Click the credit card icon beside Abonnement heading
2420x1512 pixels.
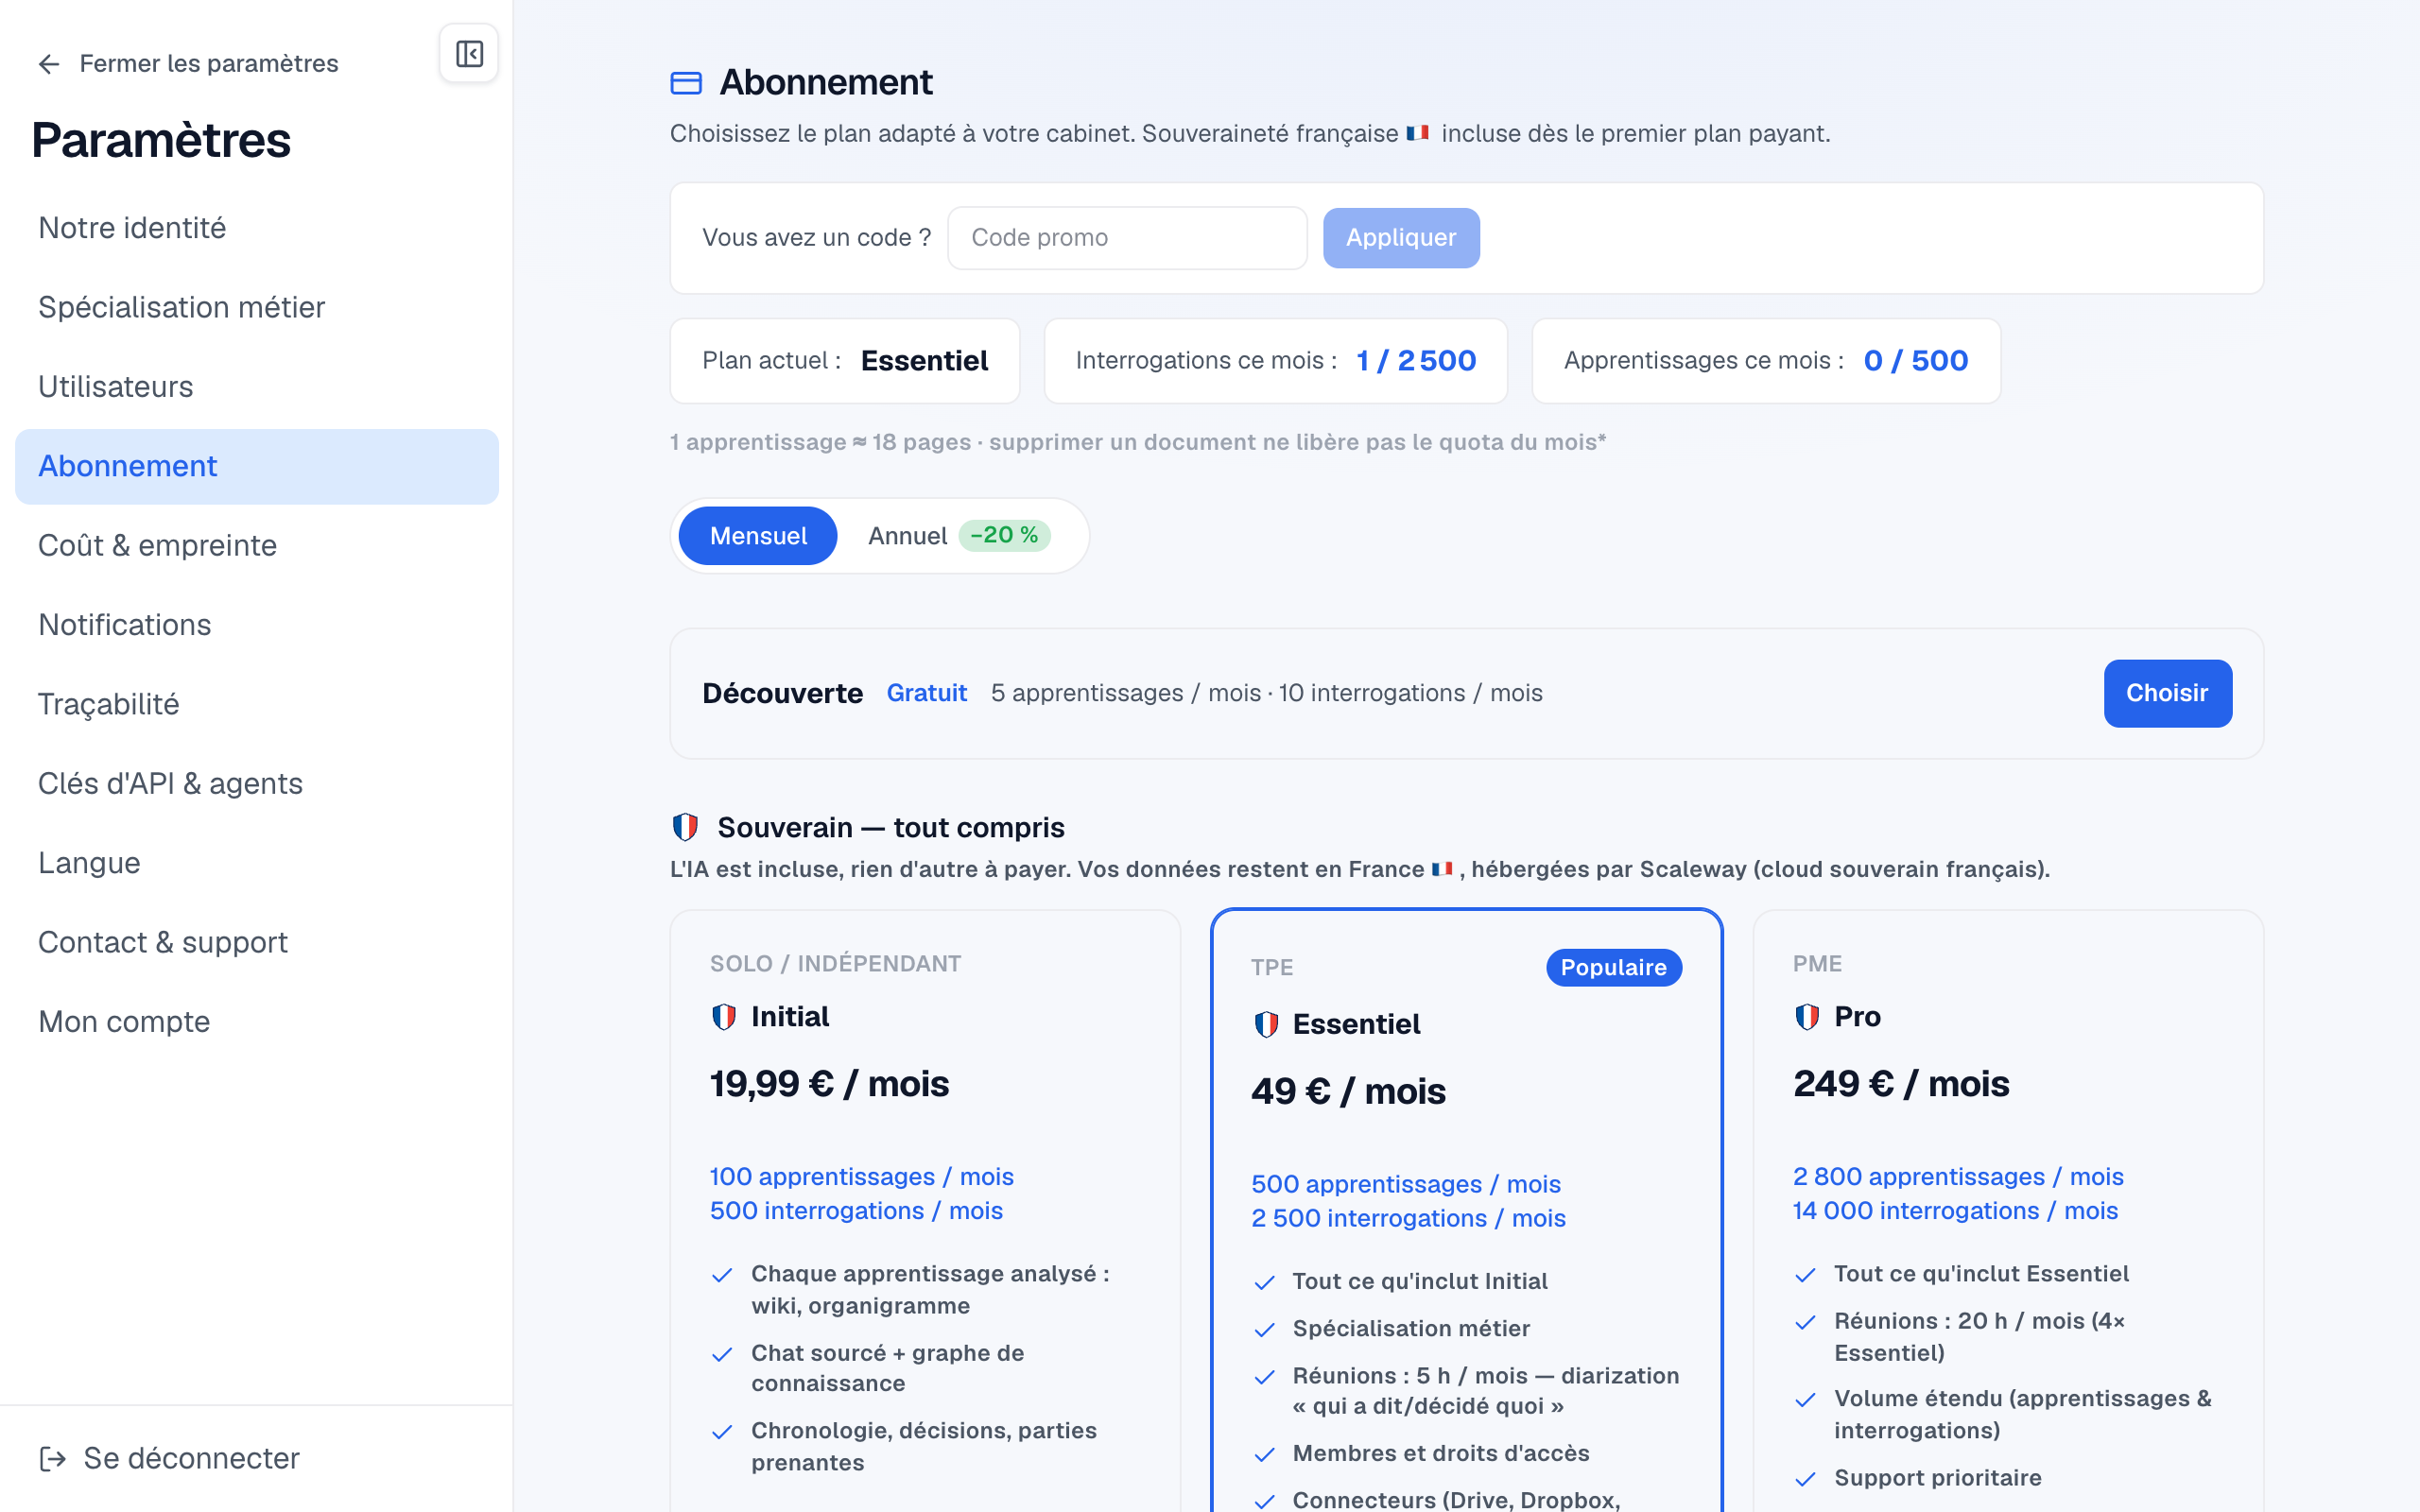(x=686, y=83)
